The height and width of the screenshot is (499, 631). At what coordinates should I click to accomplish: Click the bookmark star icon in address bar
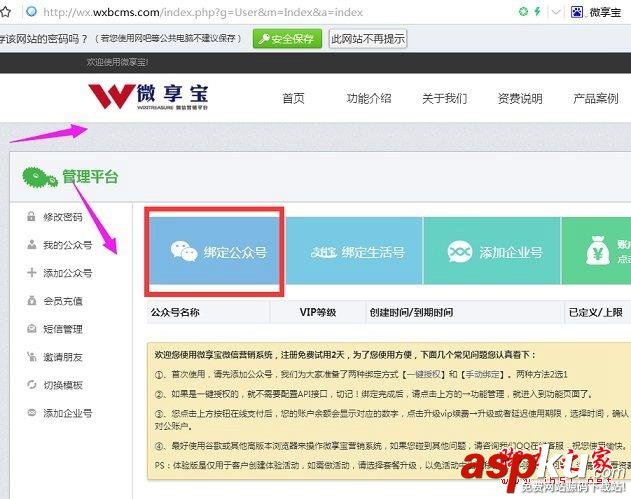tap(5, 12)
